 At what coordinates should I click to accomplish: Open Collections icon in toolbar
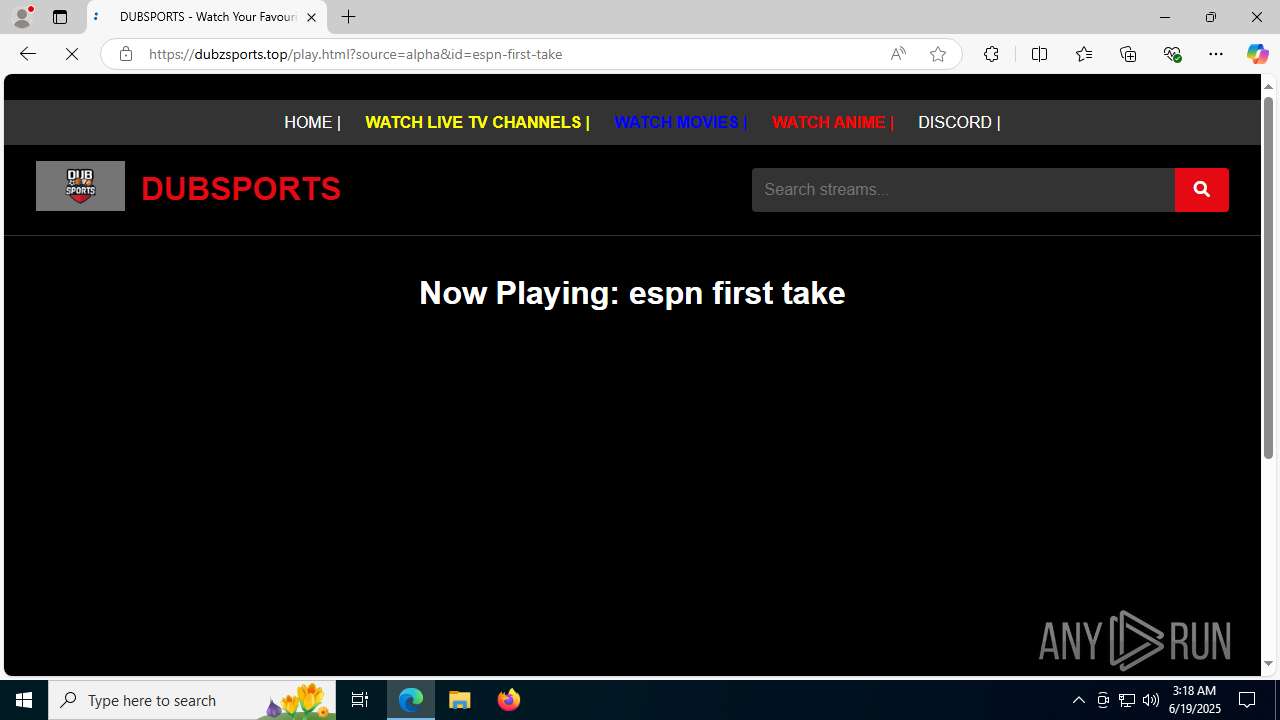click(x=1128, y=54)
